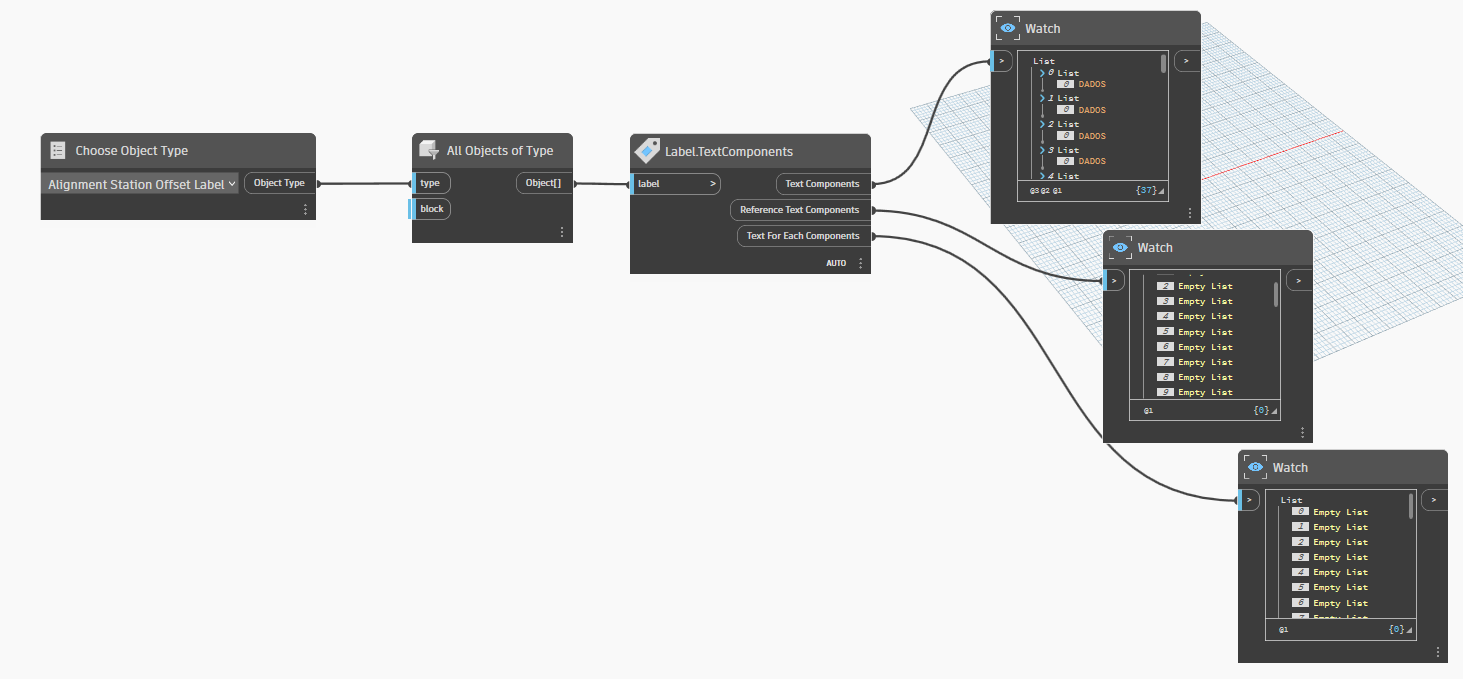Click input port of Watch fed by Reference Text Components

1112,280
